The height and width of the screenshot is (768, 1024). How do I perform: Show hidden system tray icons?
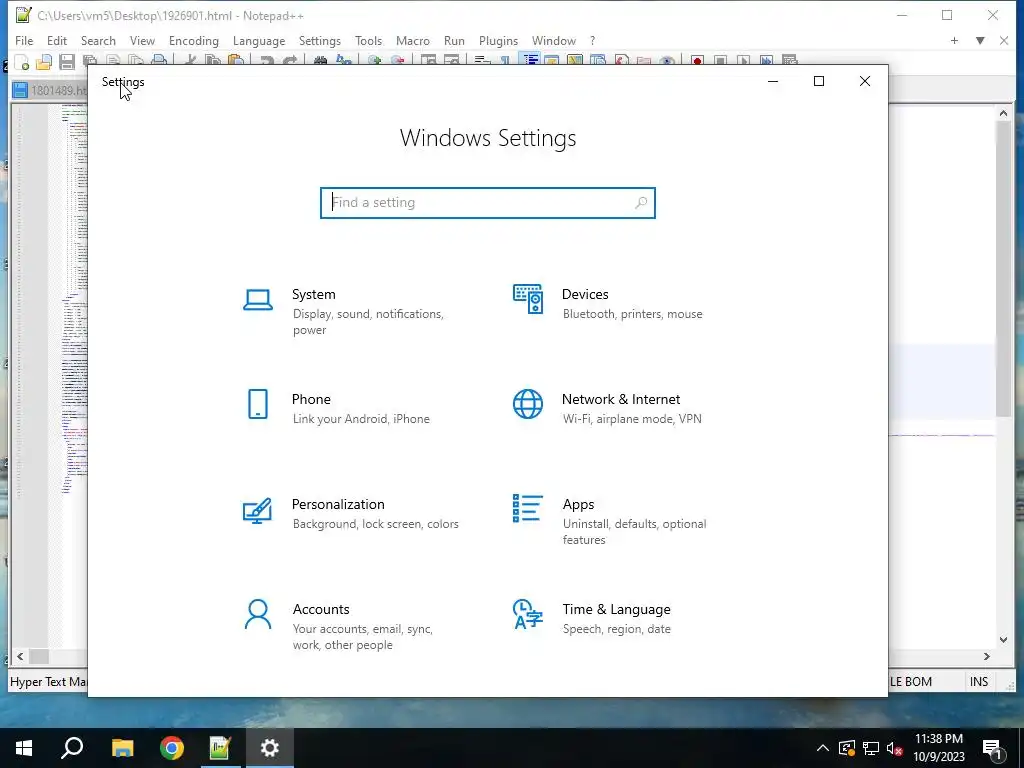pos(823,748)
